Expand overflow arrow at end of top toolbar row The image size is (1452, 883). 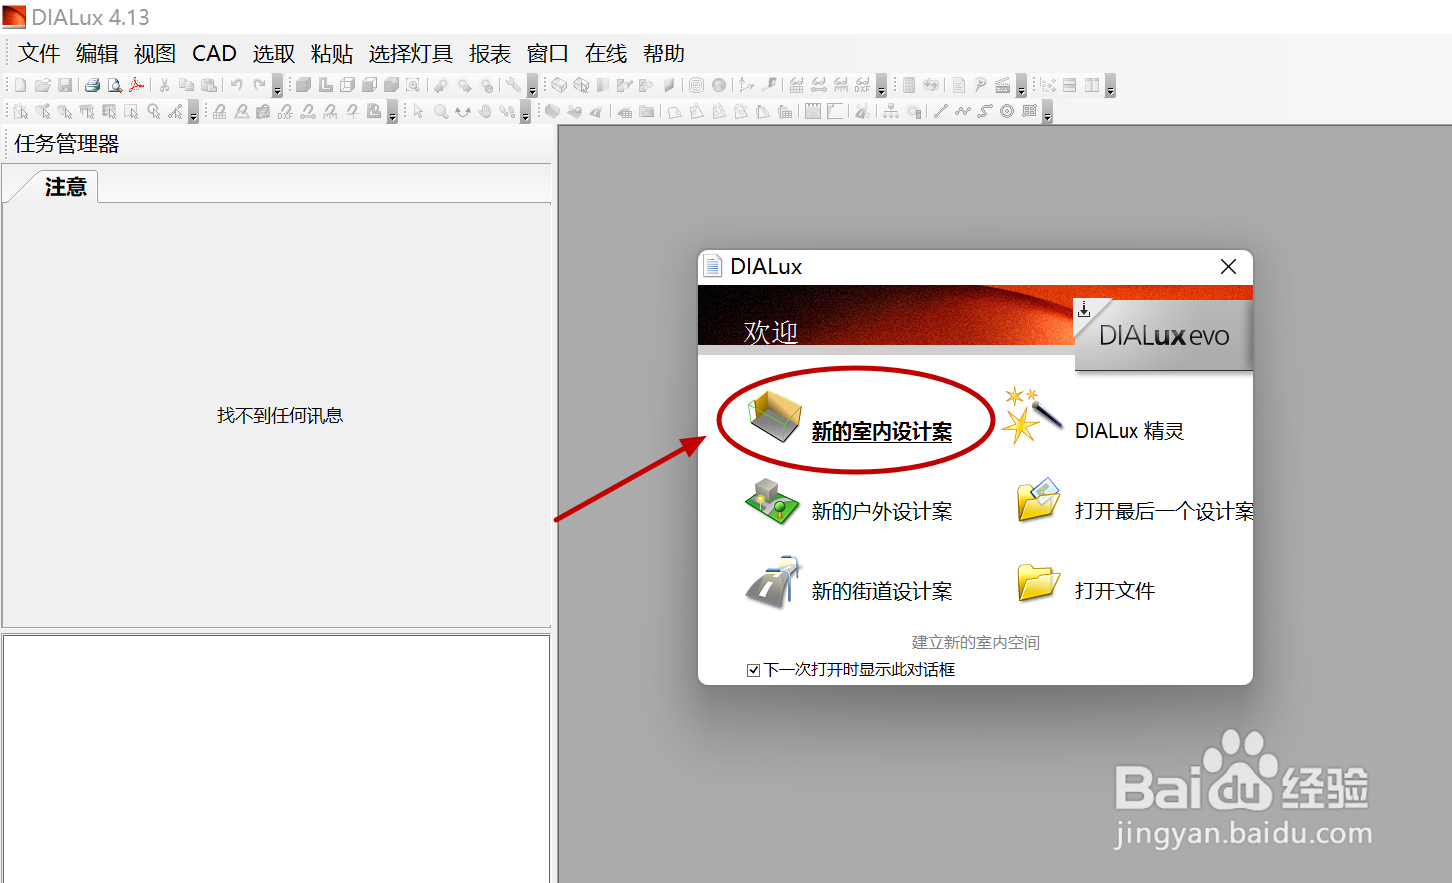(x=1110, y=86)
